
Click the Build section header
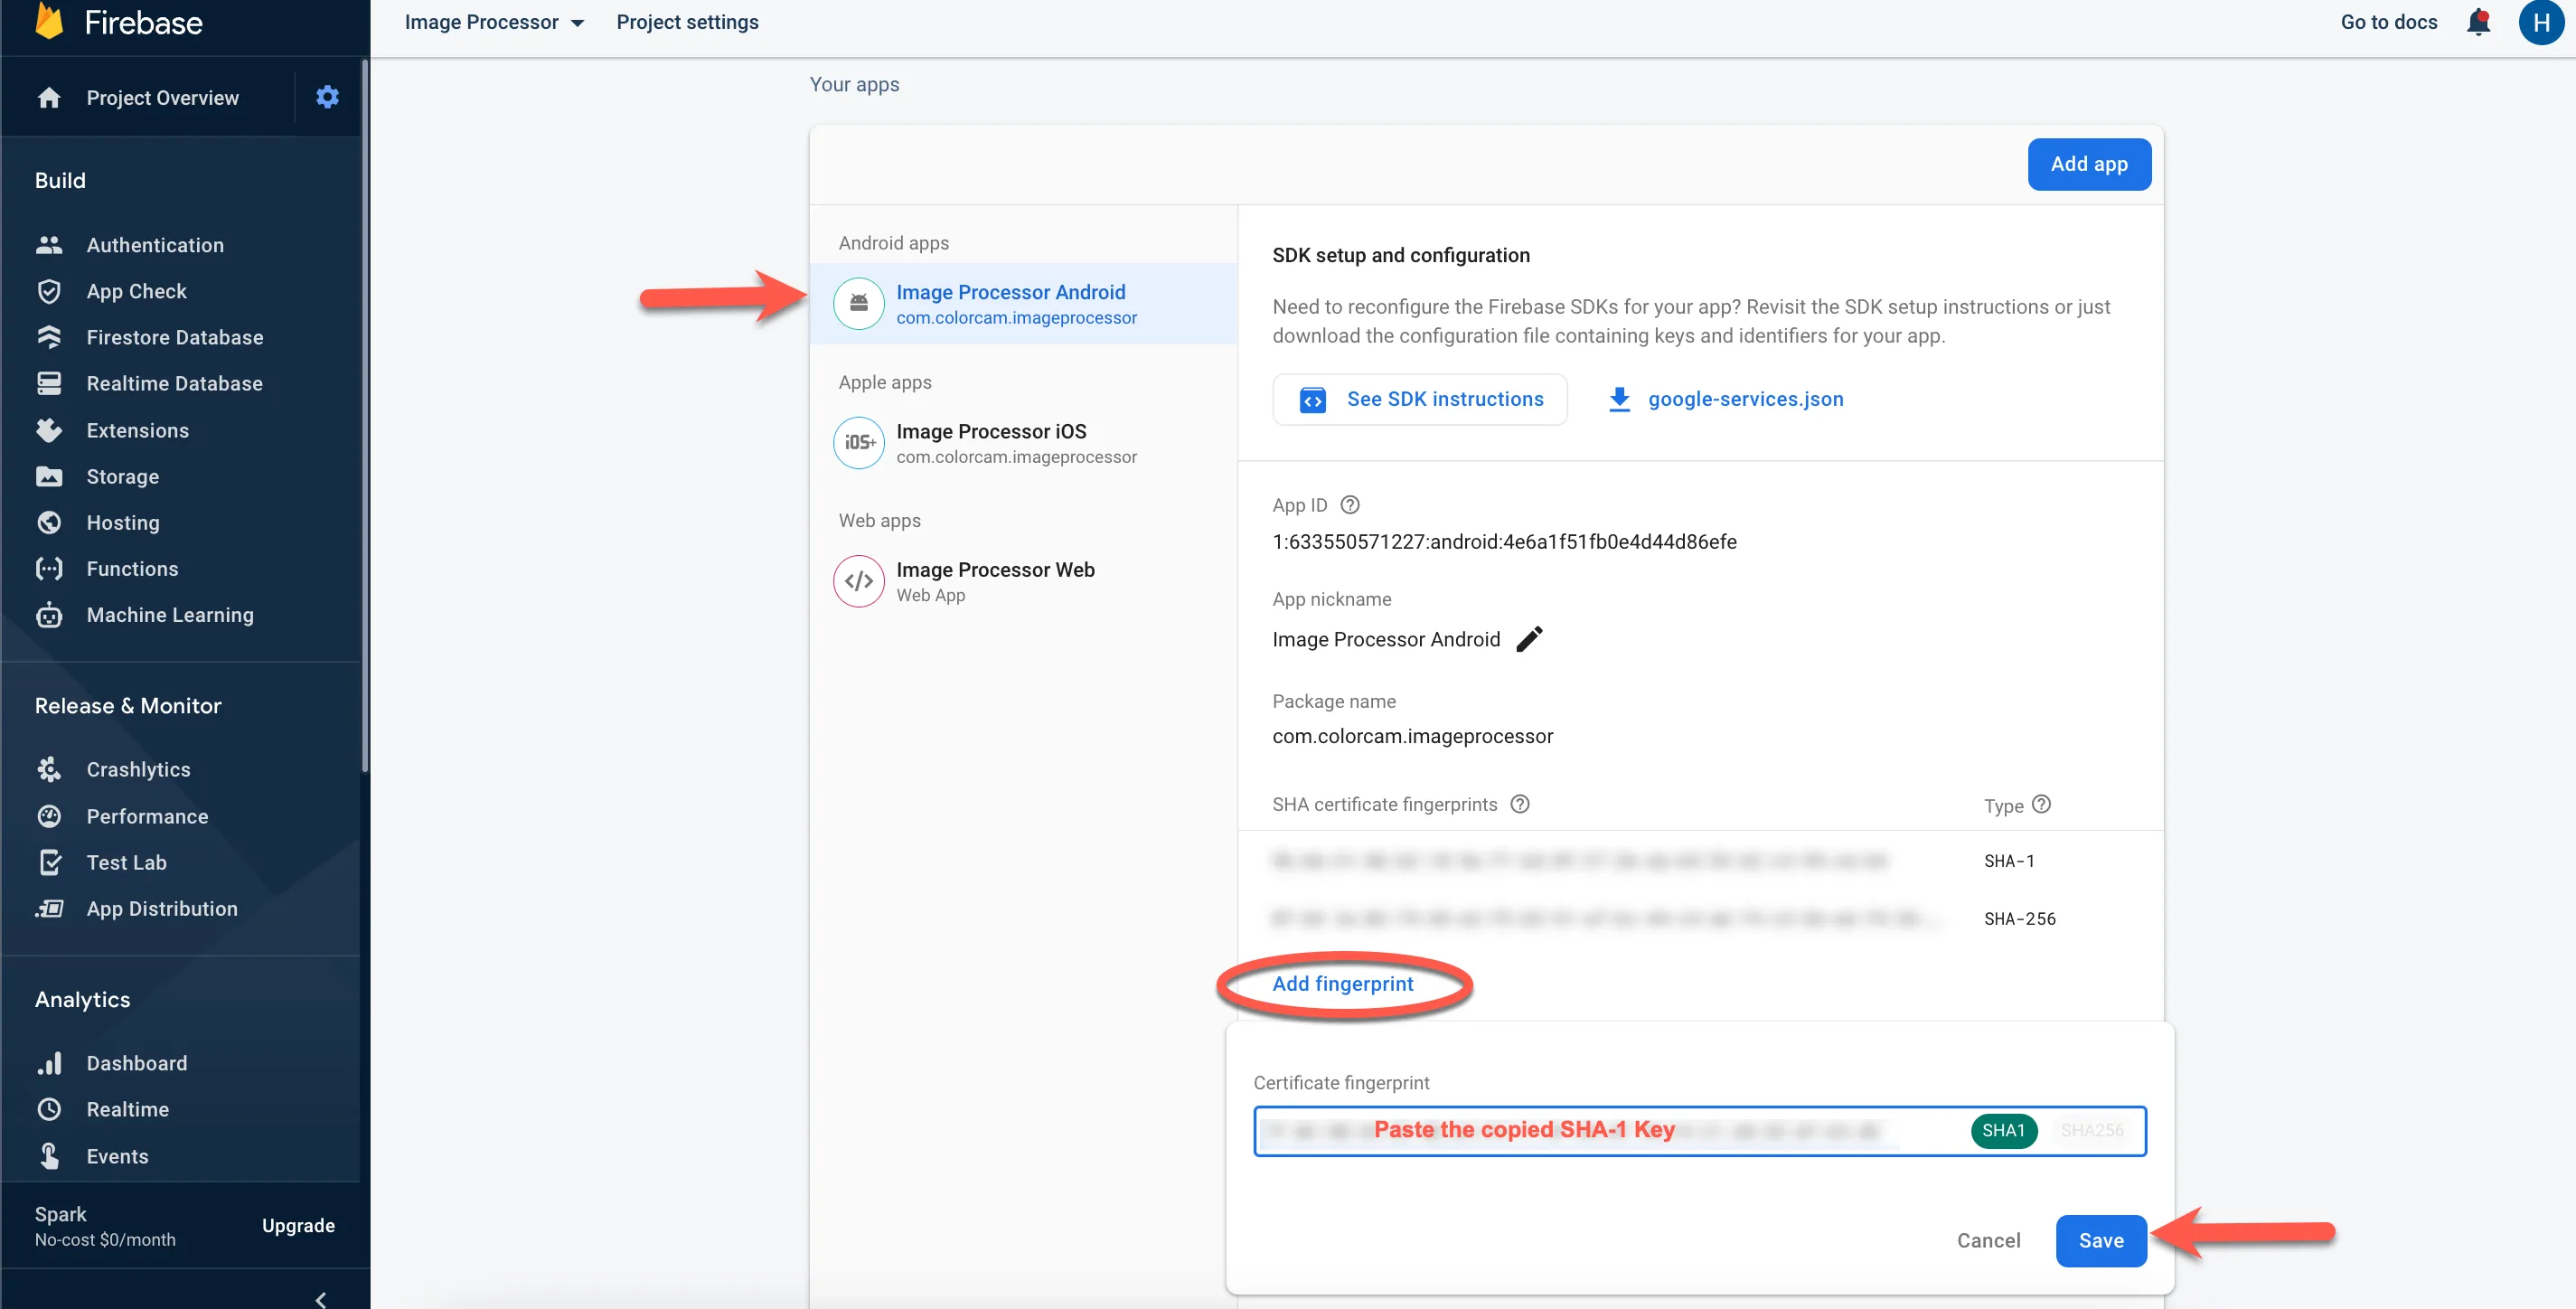click(x=60, y=180)
